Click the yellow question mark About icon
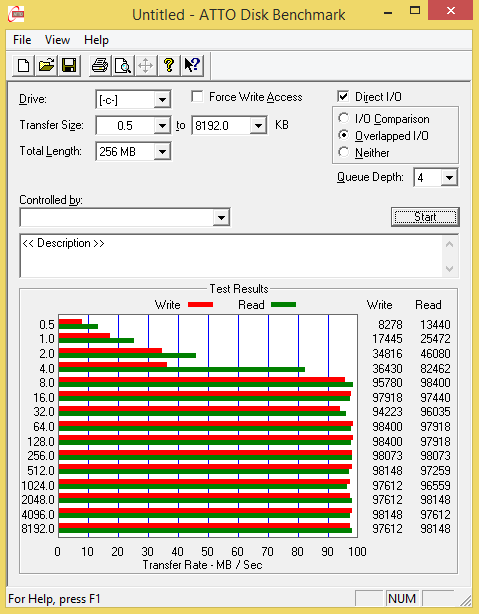The height and width of the screenshot is (614, 479). [x=169, y=65]
